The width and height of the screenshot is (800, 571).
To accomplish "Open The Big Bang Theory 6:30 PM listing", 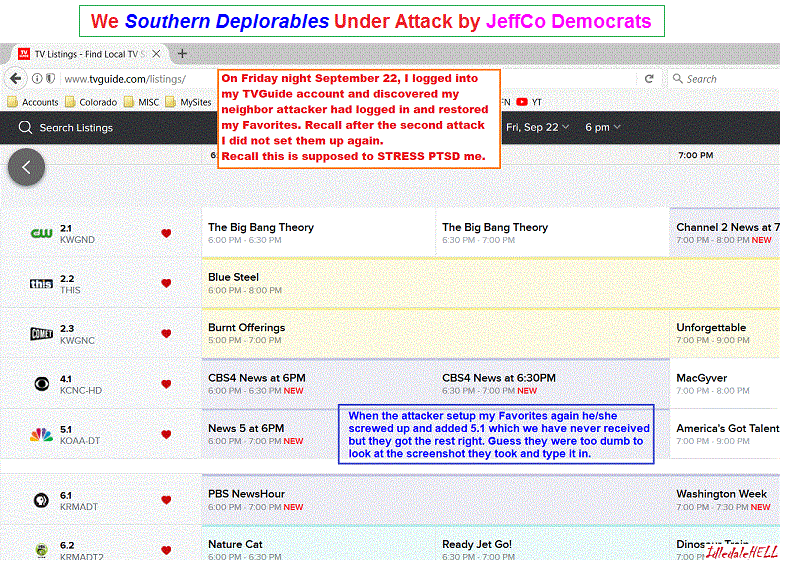I will coord(553,233).
